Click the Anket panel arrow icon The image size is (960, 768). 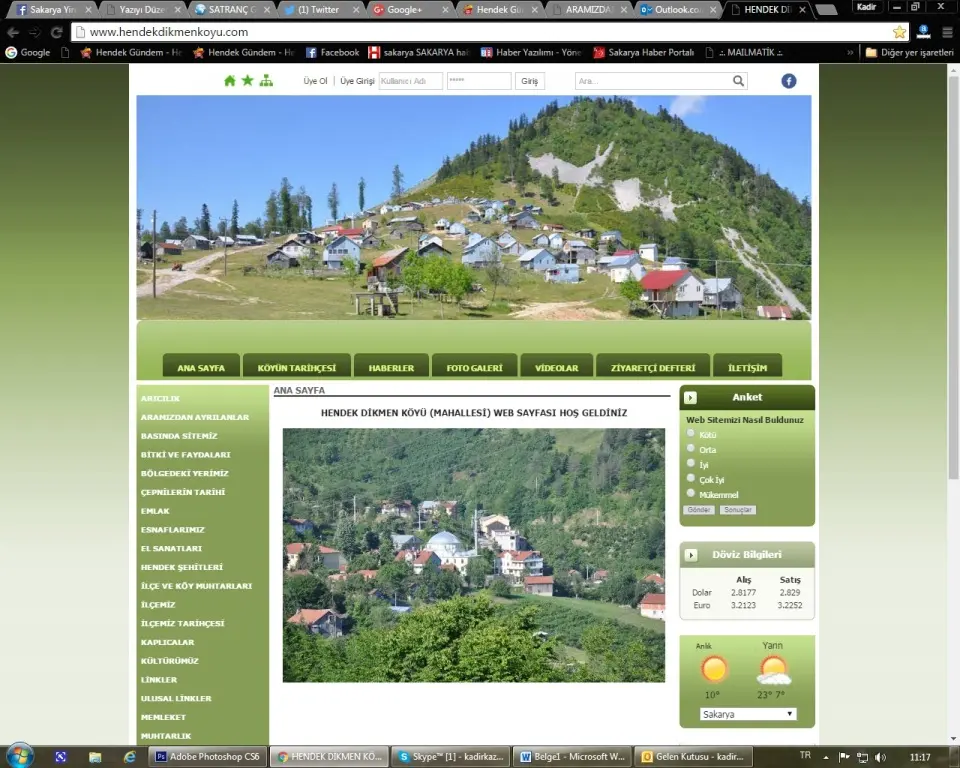pyautogui.click(x=690, y=397)
